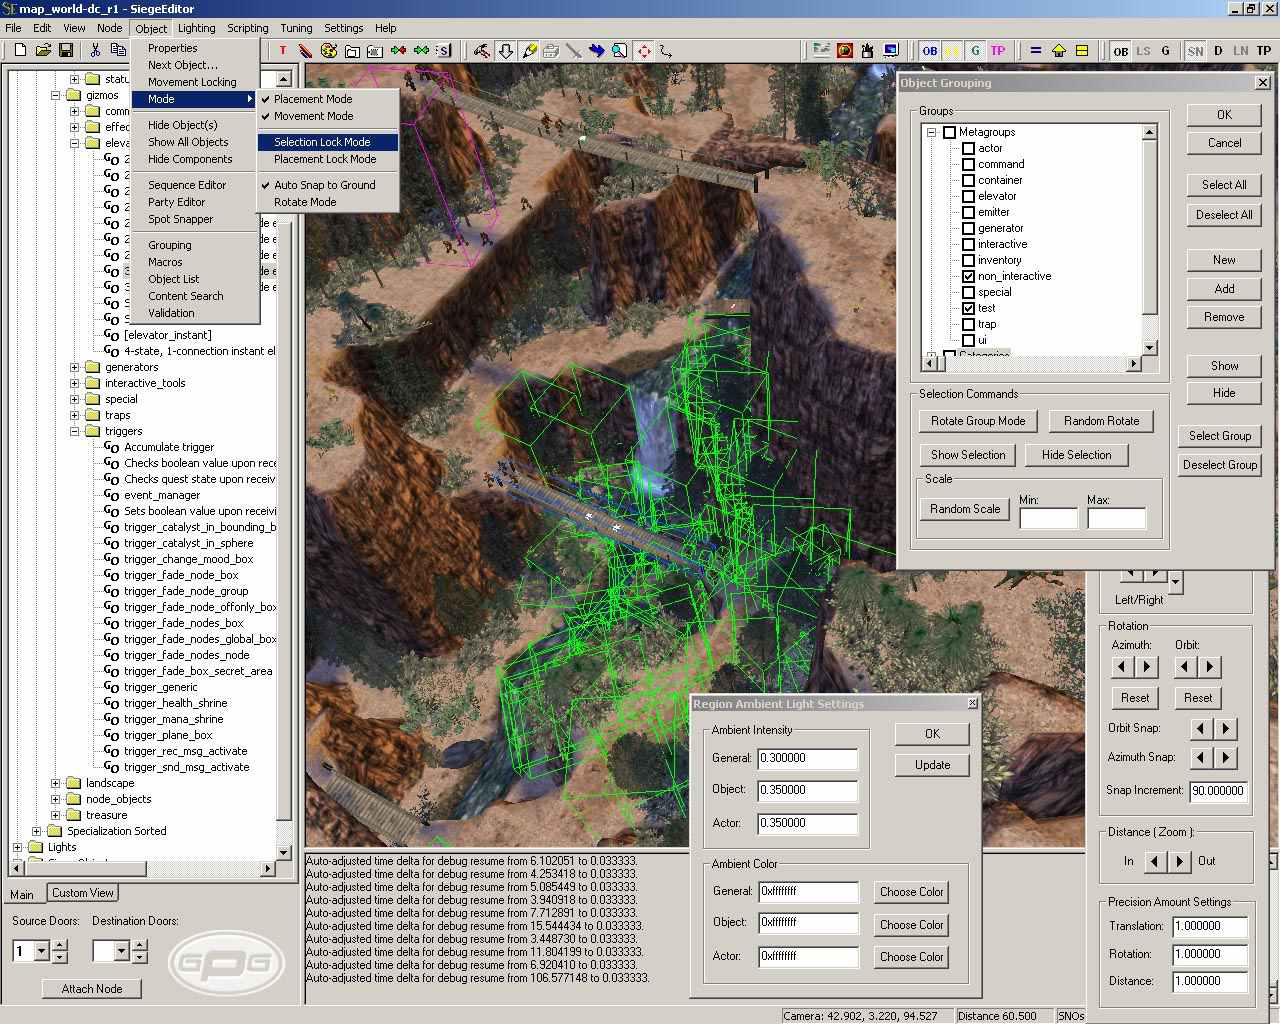Click the magnifier zoom toolbar icon
This screenshot has height=1024, width=1280.
[x=620, y=50]
